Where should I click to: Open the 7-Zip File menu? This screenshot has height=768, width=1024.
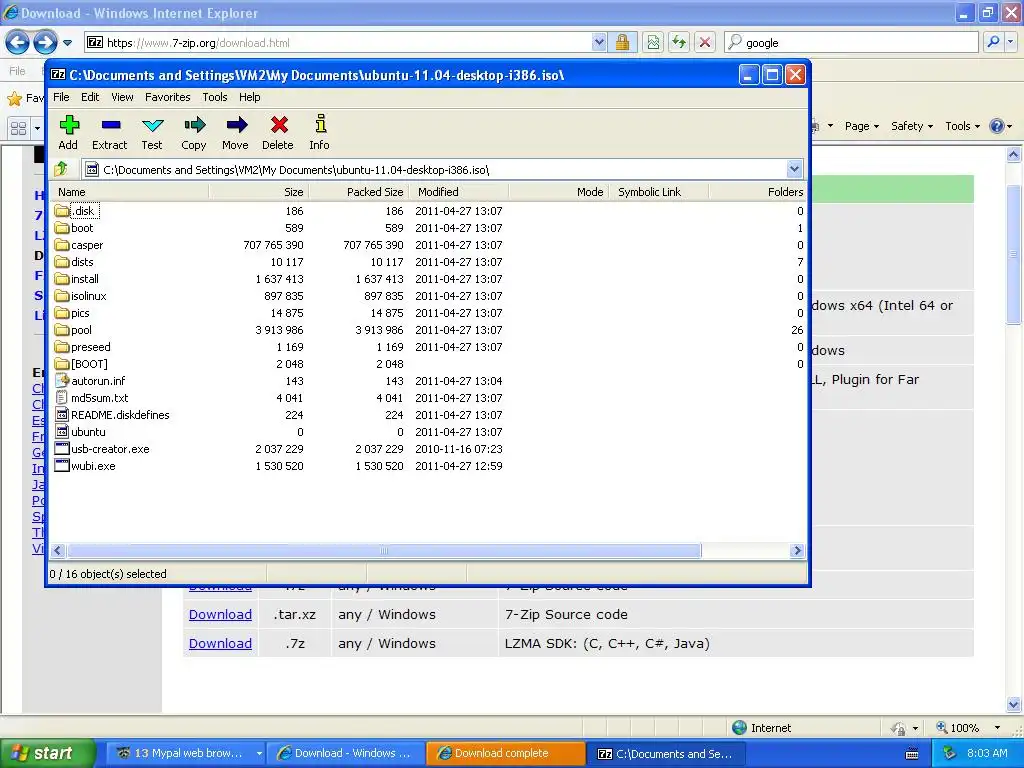tap(61, 97)
